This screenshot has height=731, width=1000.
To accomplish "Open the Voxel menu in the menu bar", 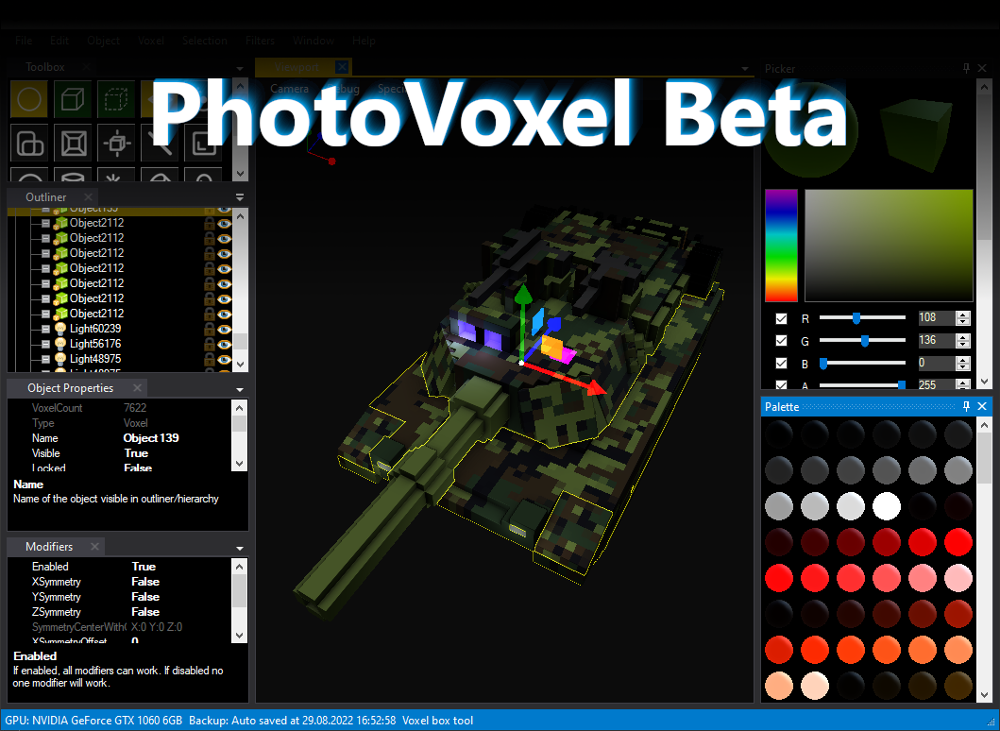I will click(151, 40).
